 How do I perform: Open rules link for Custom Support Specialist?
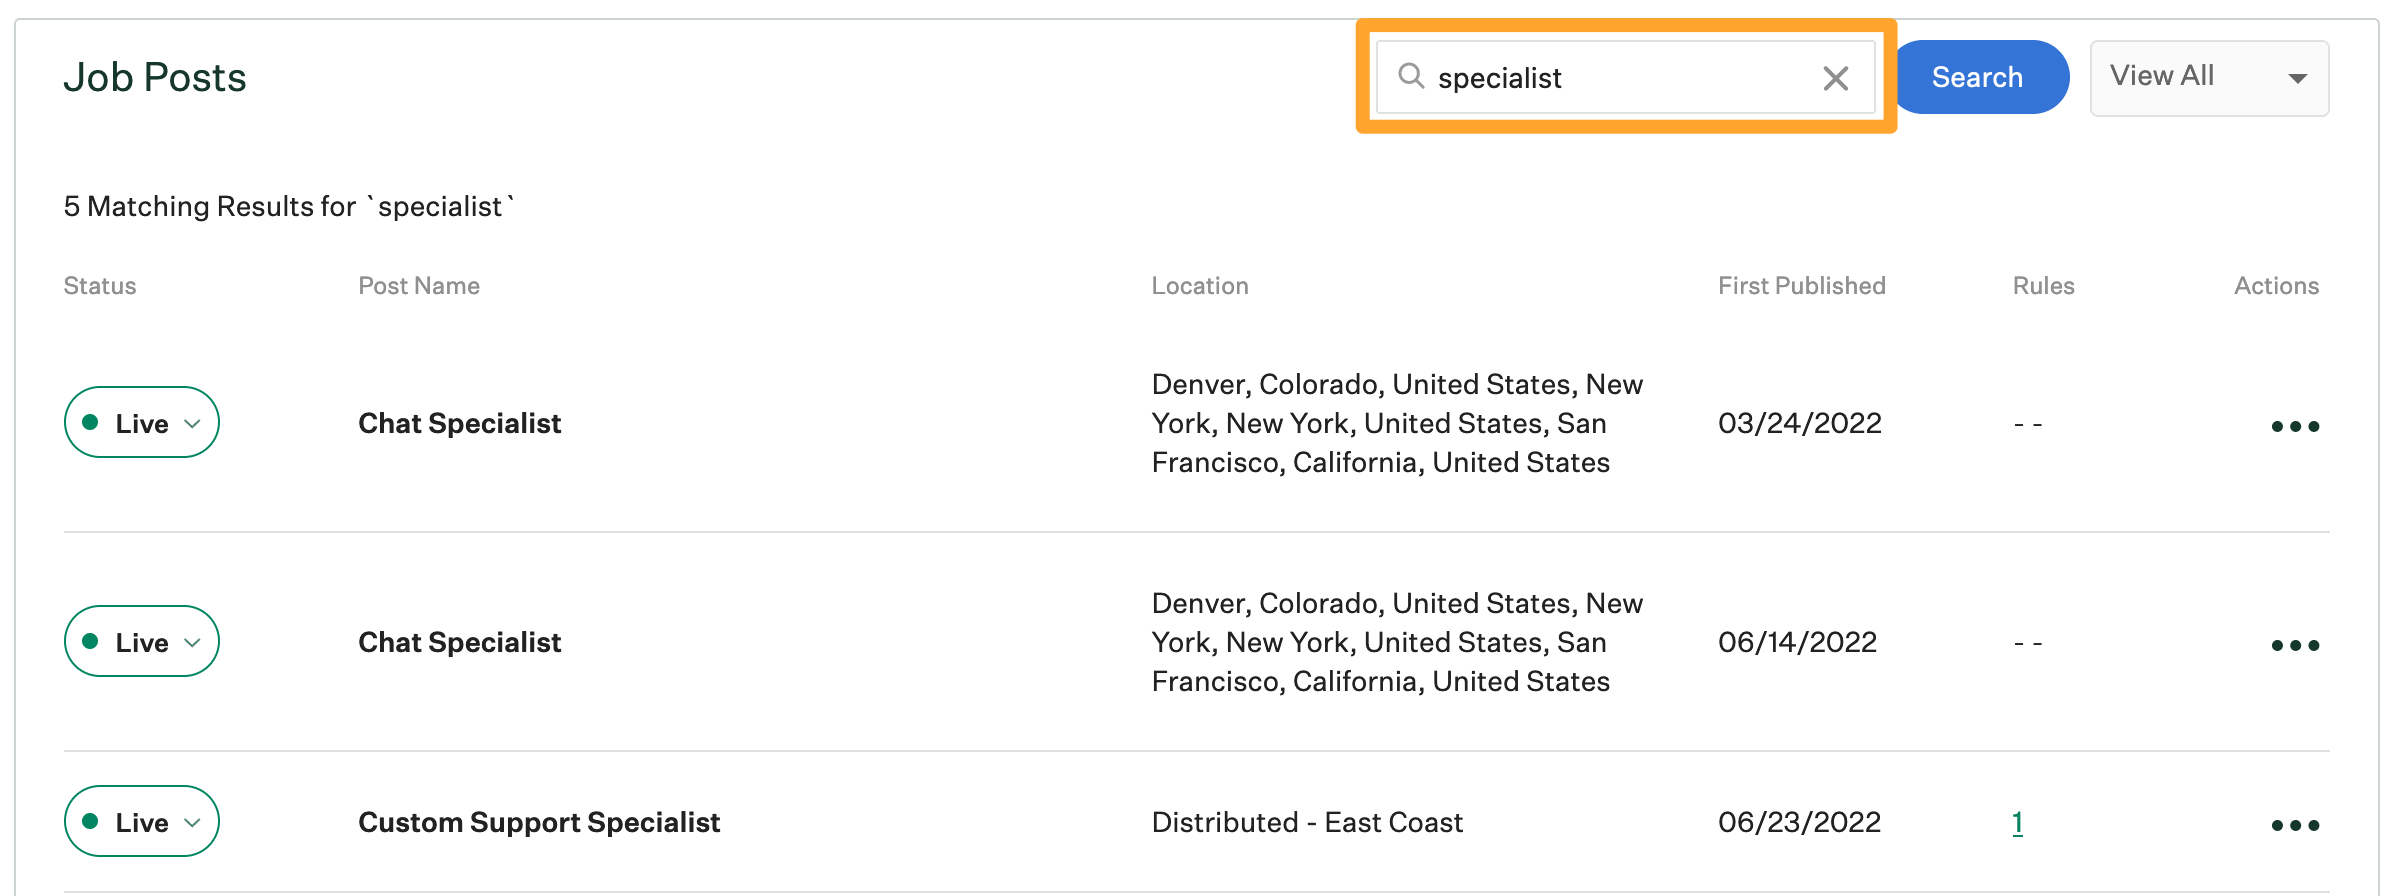point(2016,822)
